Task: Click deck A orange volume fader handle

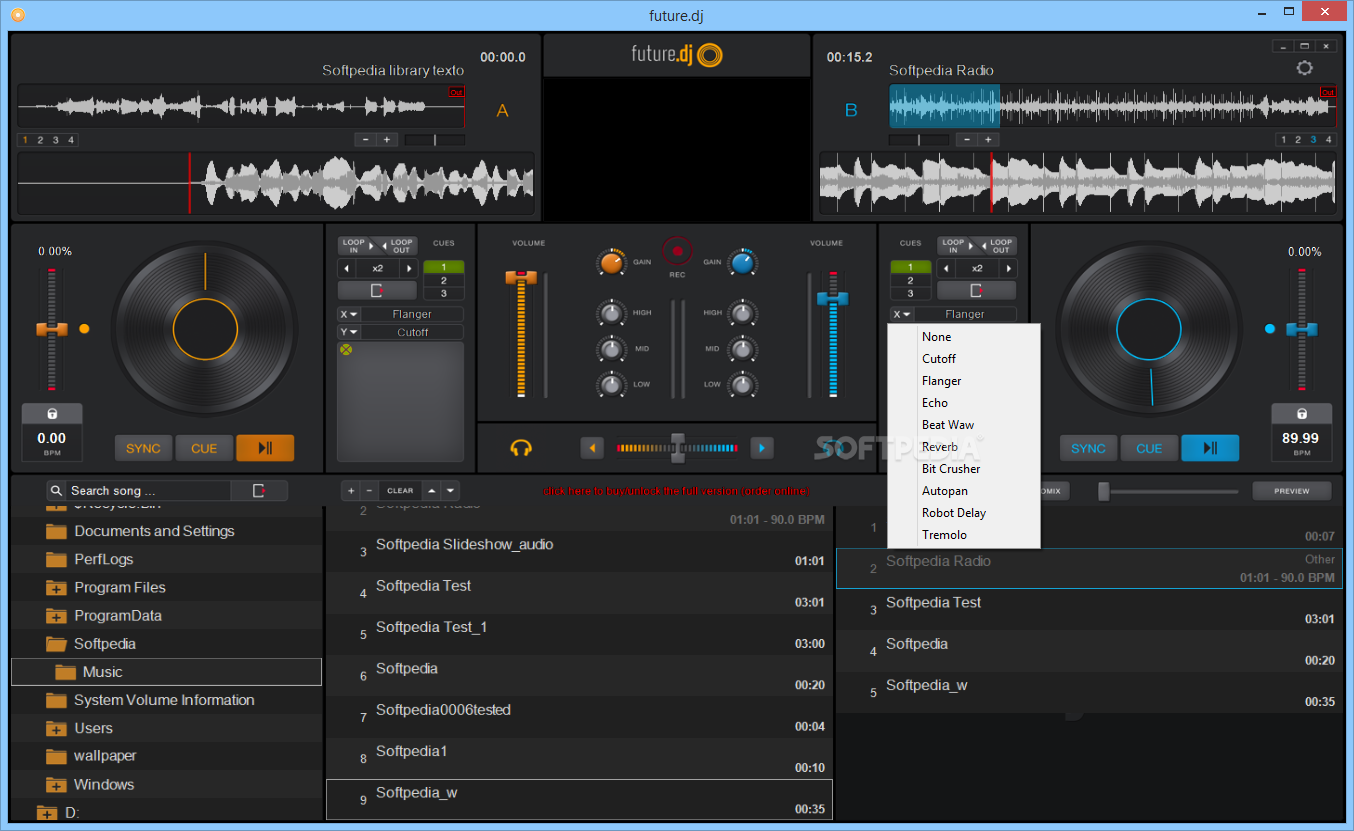Action: (x=521, y=277)
